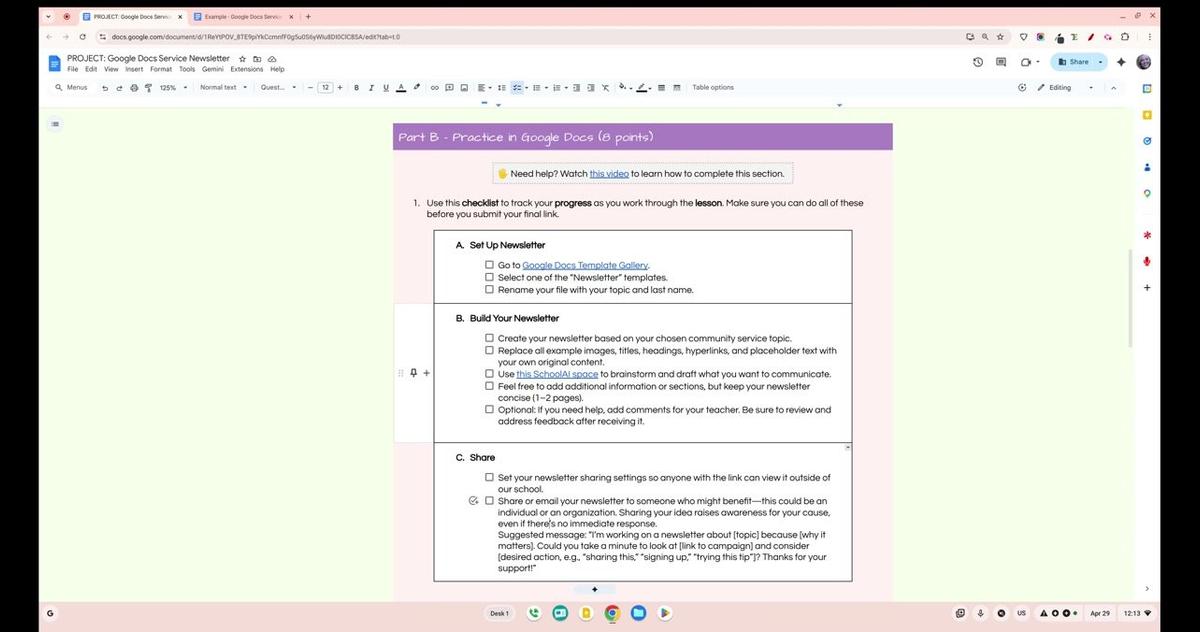1200x632 pixels.
Task: Check the 'Use this SchoolAI space' box
Action: [489, 374]
